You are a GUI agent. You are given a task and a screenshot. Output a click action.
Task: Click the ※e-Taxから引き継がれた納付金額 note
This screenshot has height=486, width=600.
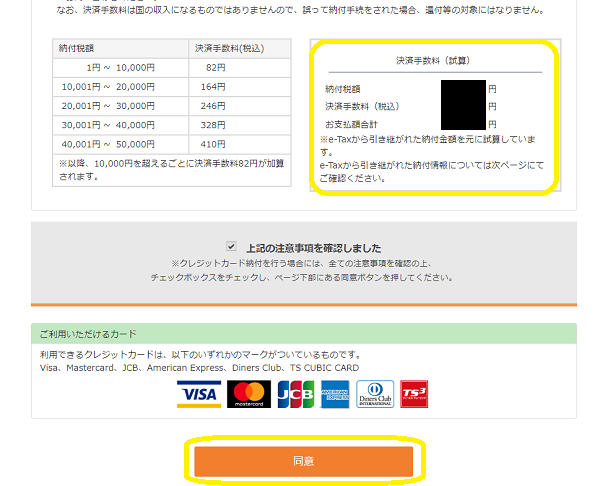[x=428, y=145]
